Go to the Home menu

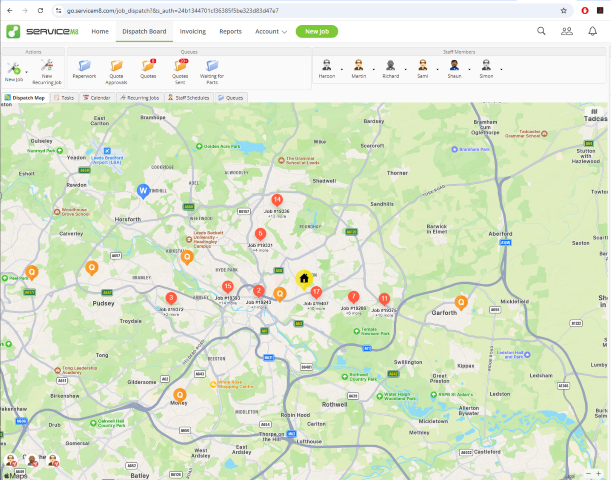pos(100,32)
